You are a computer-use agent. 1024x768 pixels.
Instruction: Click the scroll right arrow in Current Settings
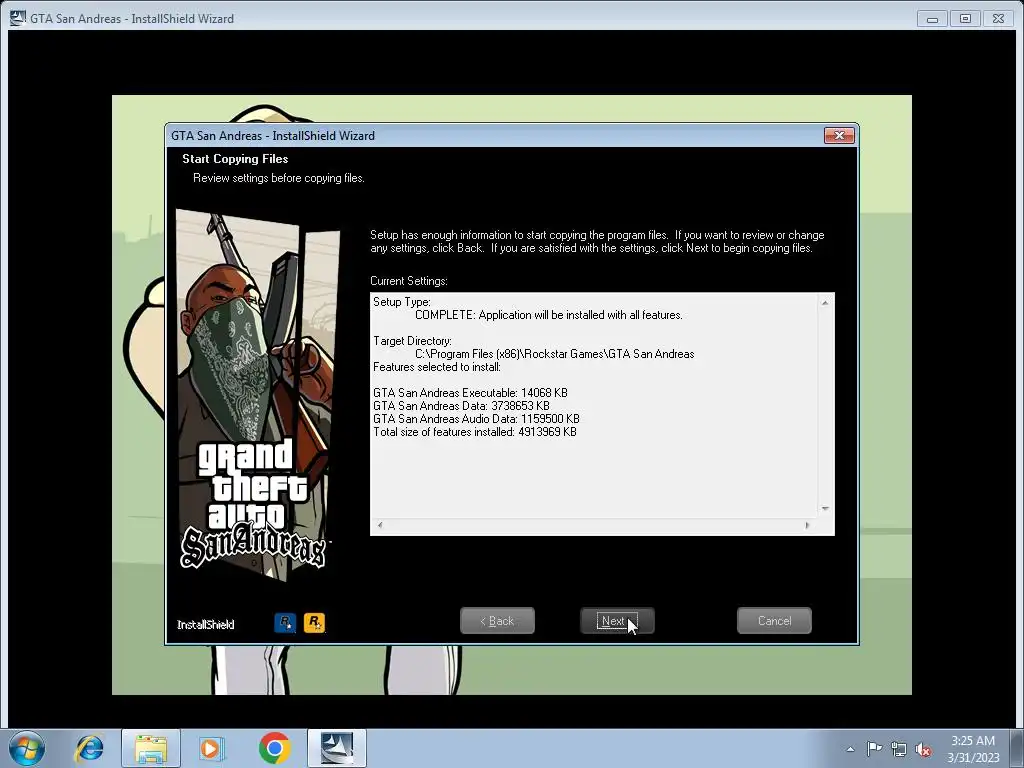tap(807, 525)
